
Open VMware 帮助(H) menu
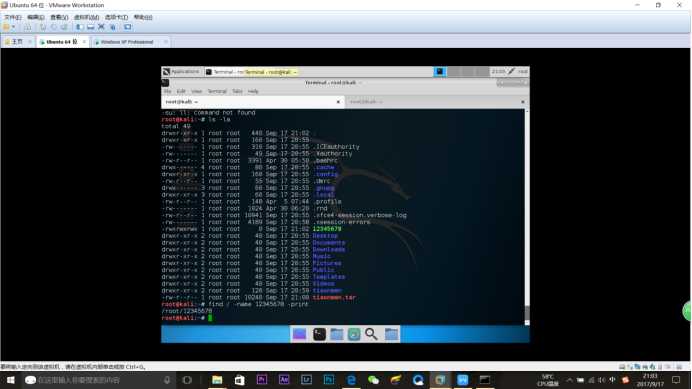143,17
